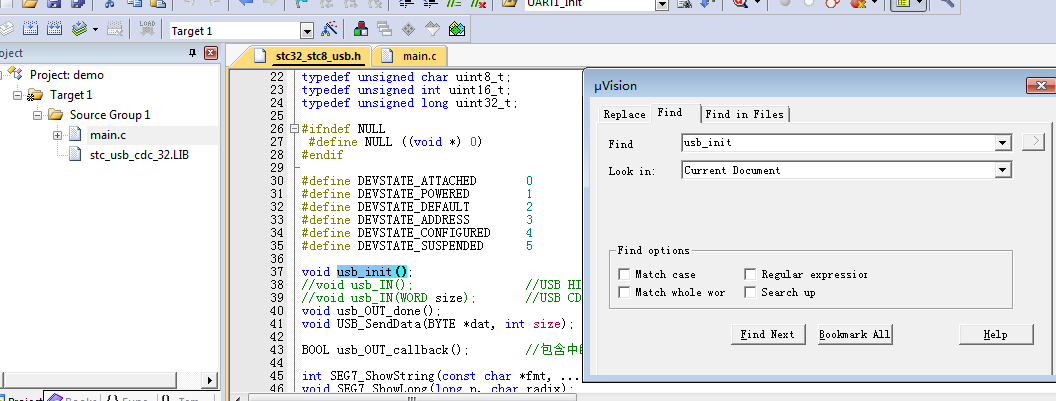
Task: Click the editor horizontal scrollbar thumb
Action: pyautogui.click(x=411, y=398)
